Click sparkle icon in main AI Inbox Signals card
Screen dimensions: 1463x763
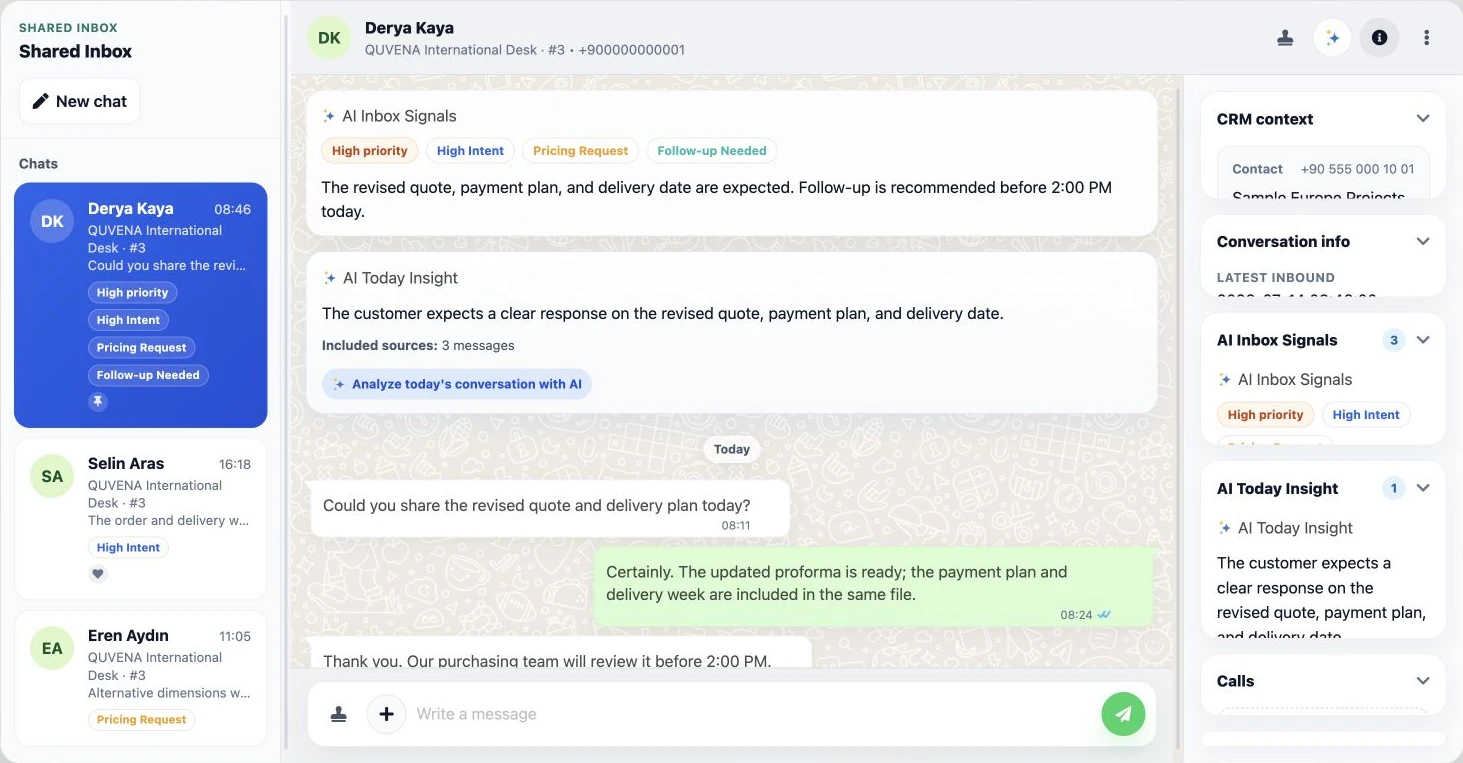click(x=329, y=116)
